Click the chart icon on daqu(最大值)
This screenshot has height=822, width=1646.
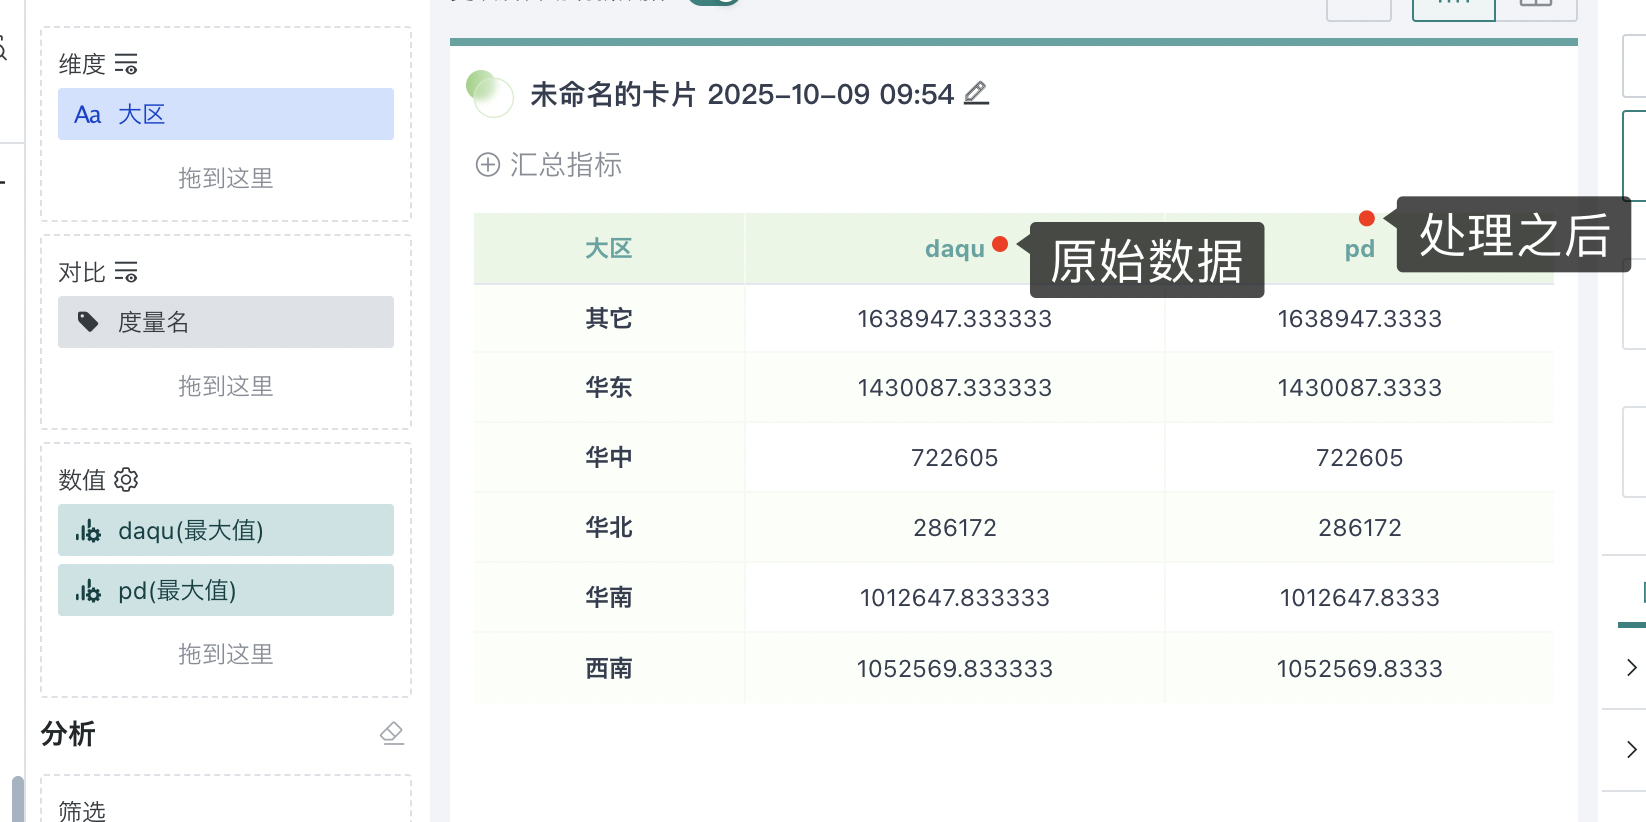[x=88, y=531]
